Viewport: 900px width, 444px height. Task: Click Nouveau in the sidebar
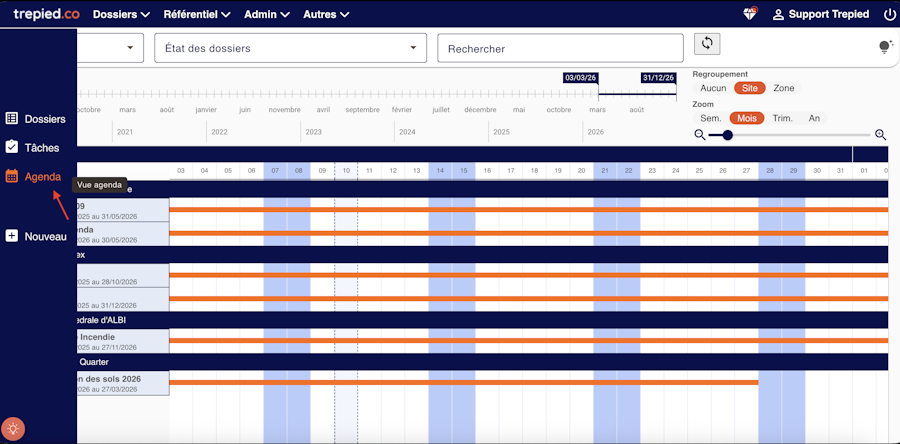tap(36, 236)
